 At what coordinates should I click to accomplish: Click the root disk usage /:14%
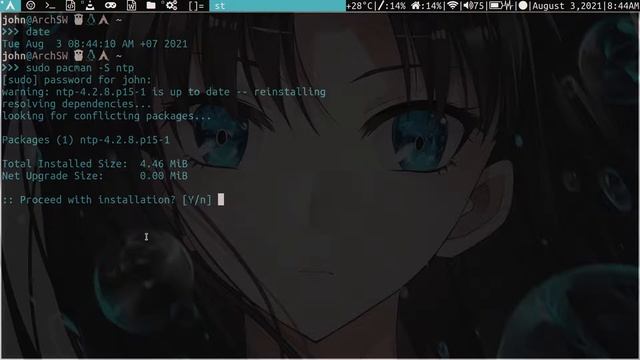pos(391,6)
